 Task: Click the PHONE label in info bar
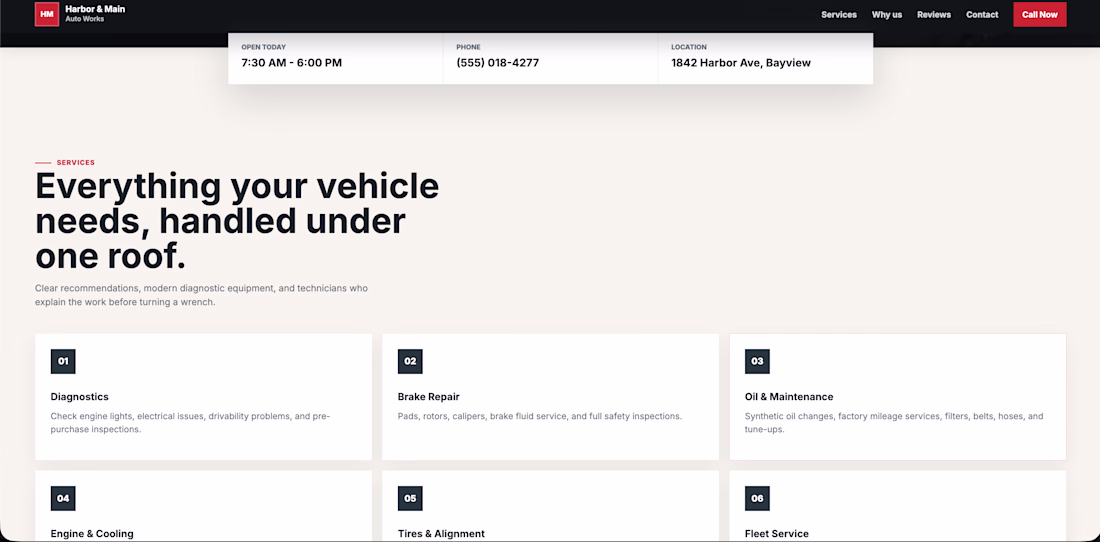469,47
